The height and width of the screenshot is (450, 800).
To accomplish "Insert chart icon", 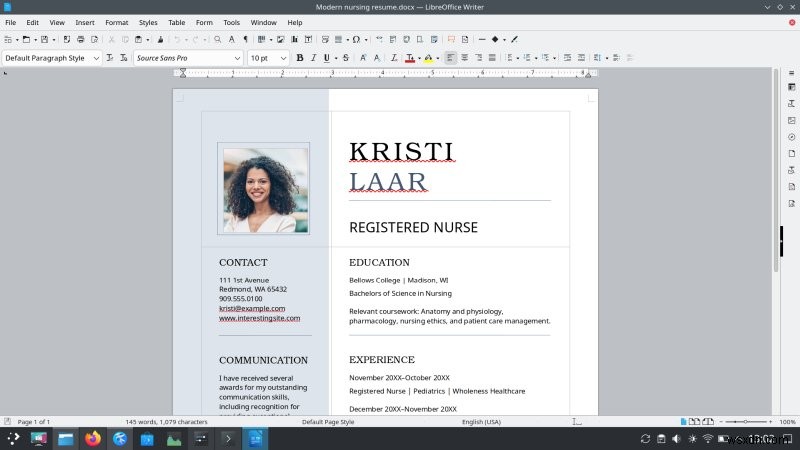I will (294, 39).
